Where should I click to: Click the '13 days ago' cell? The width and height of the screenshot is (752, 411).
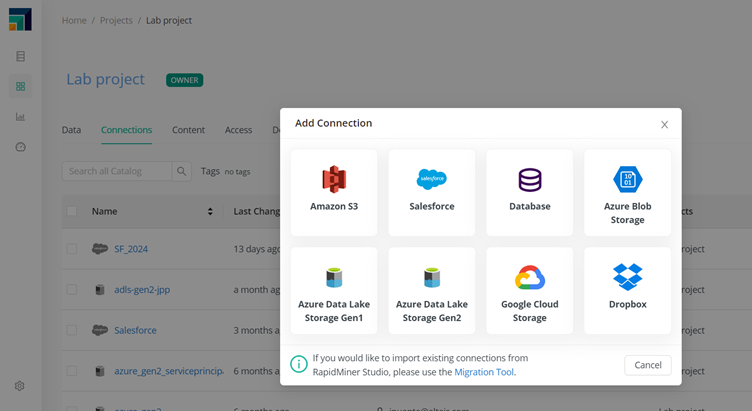[257, 249]
